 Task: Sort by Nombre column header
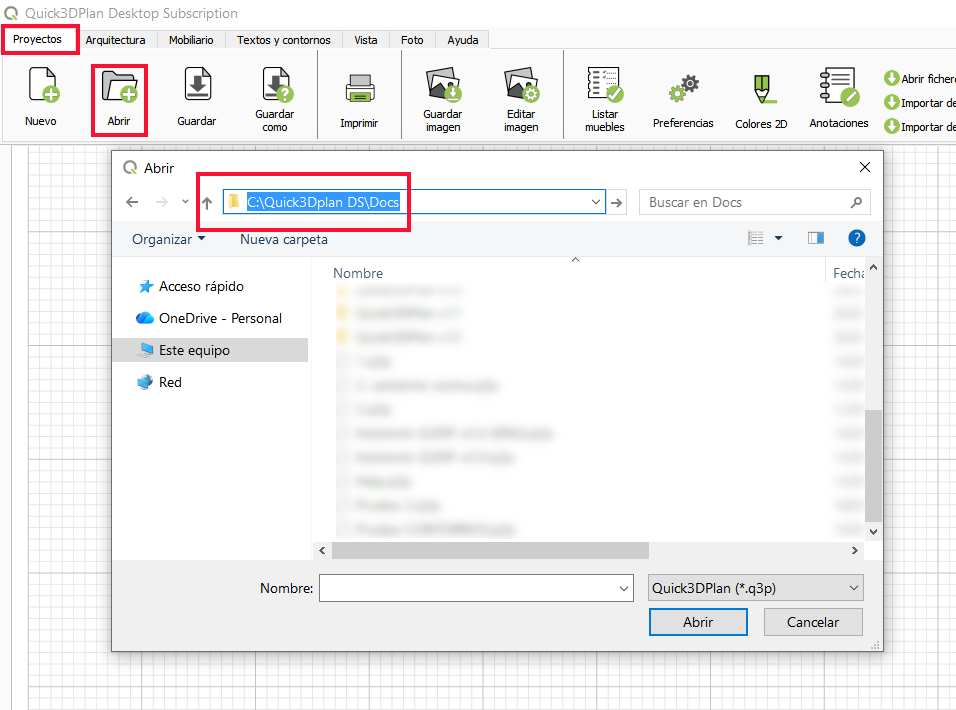358,273
